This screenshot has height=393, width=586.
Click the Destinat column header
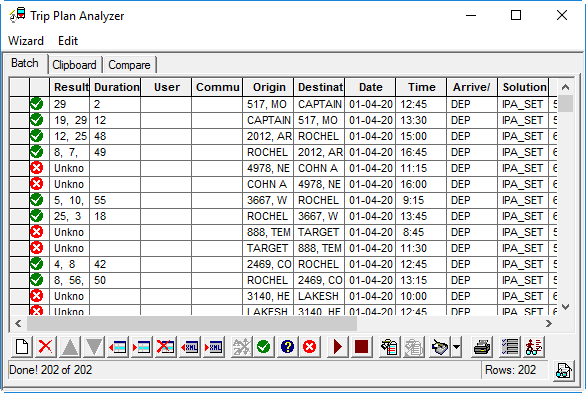(320, 87)
